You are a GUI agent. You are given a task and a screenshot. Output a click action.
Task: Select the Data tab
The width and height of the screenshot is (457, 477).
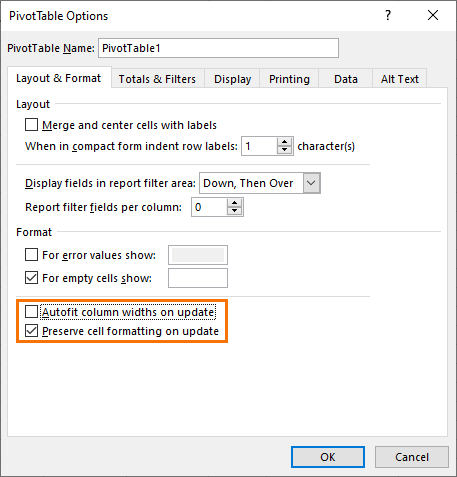click(346, 79)
